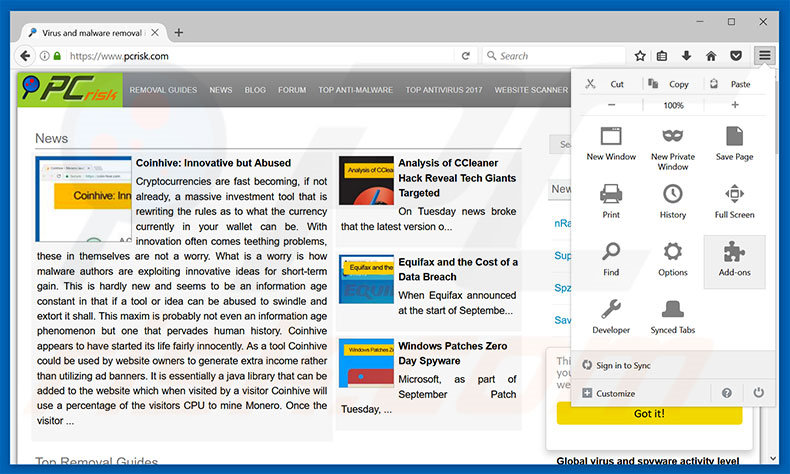790x474 pixels.
Task: Open Add-ons puzzle piece
Action: coord(735,261)
